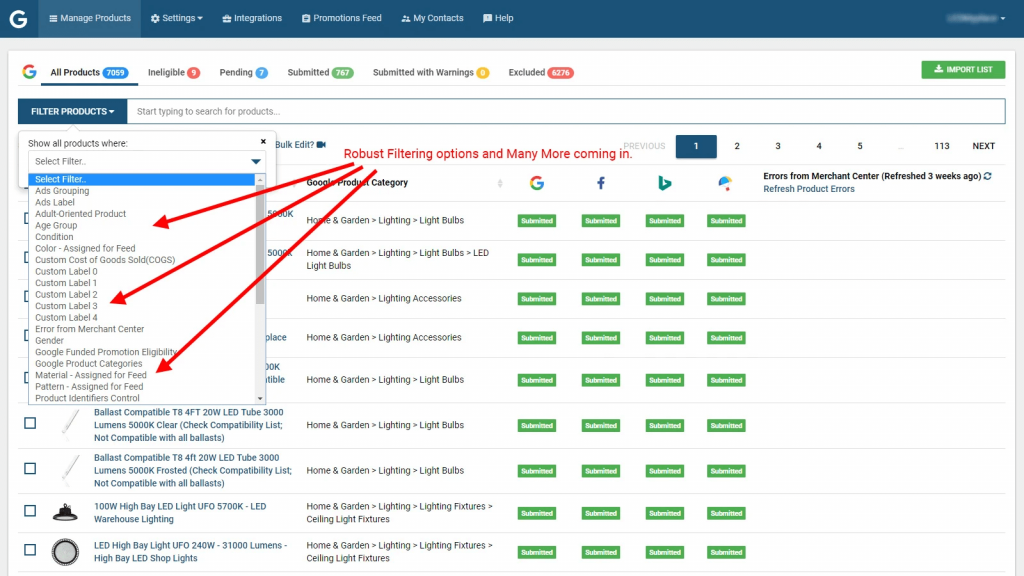The width and height of the screenshot is (1024, 576).
Task: Click the Bing channel column icon
Action: click(x=664, y=183)
